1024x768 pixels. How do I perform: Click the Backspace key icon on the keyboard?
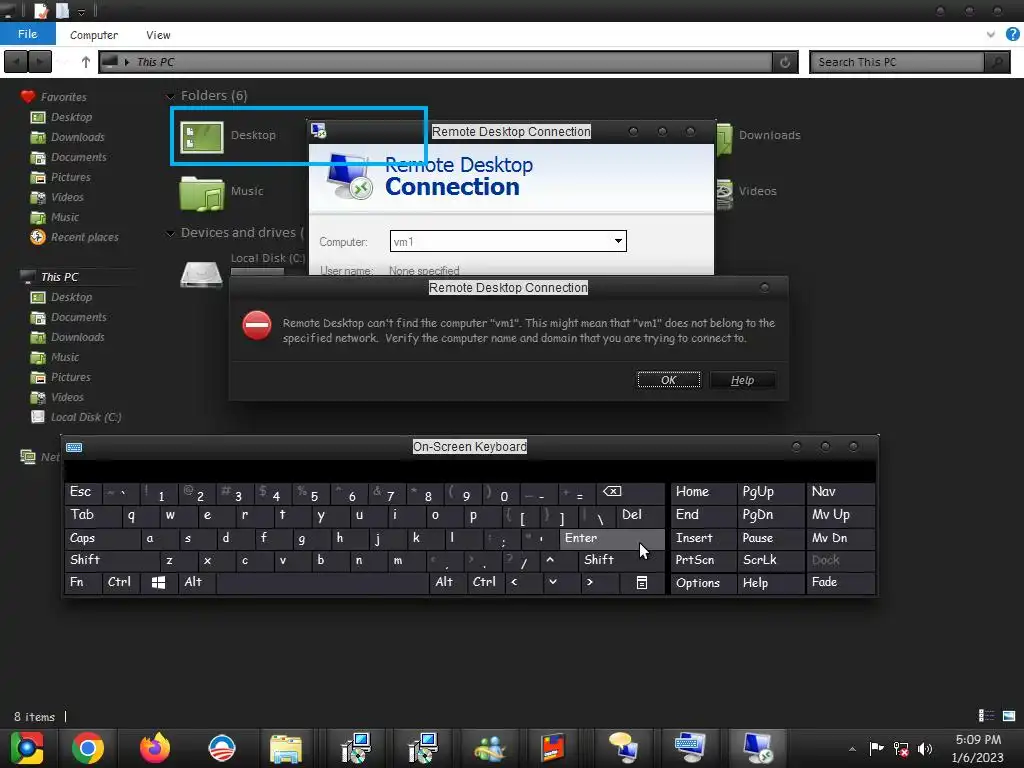[630, 492]
